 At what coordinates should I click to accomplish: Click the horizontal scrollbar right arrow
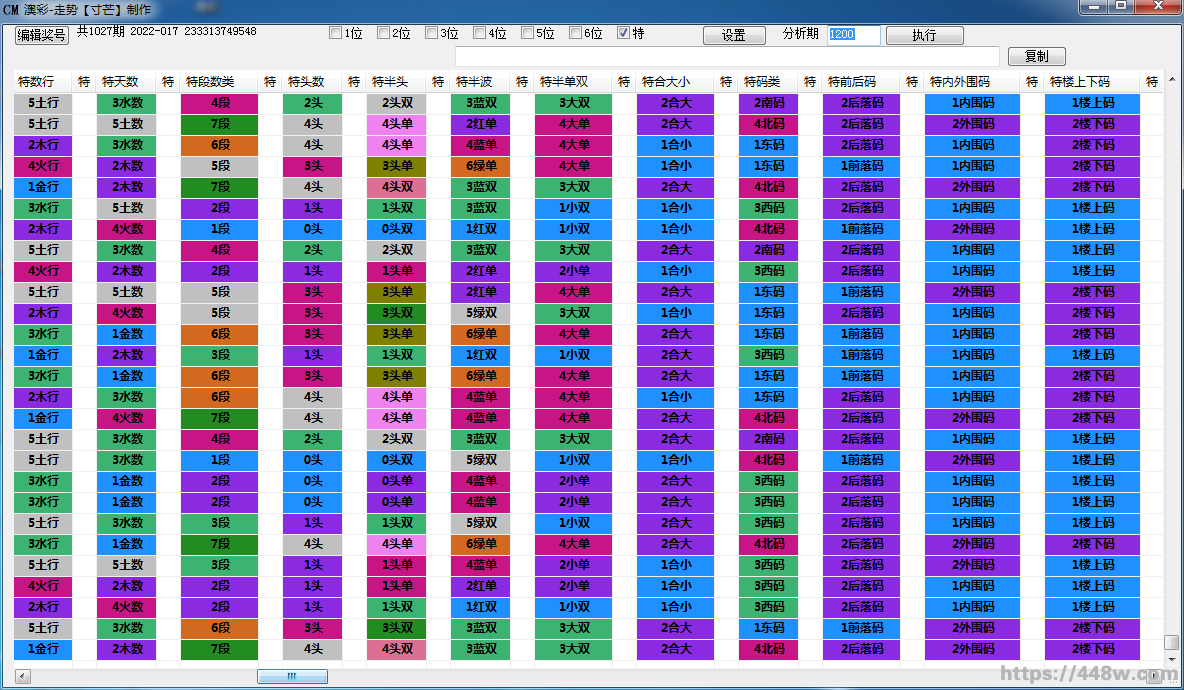[1157, 676]
